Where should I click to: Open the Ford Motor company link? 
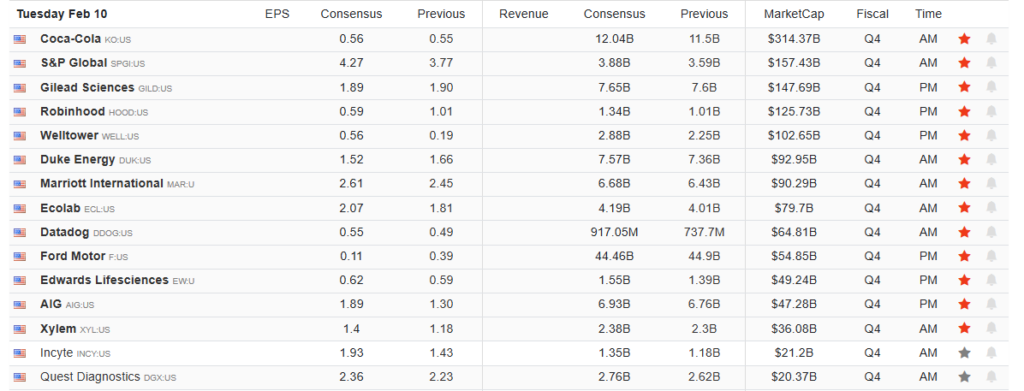72,257
